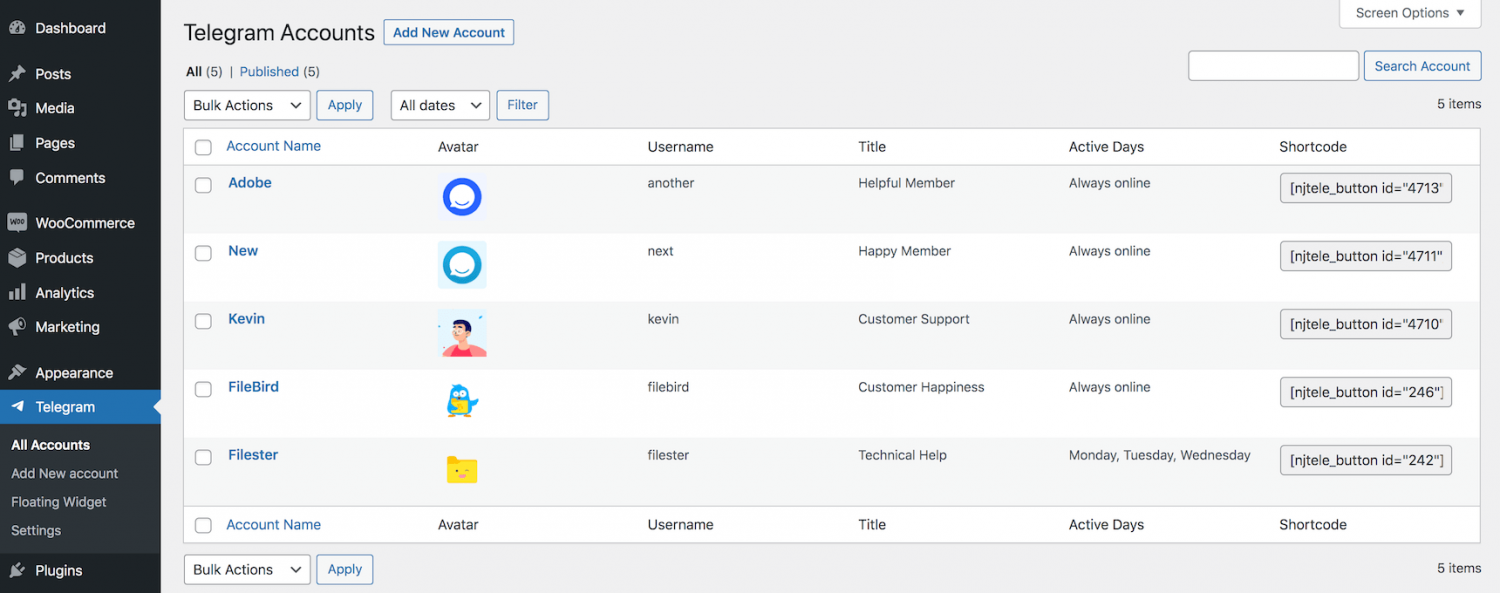Click the Add New Account button
Viewport: 1500px width, 593px height.
(x=448, y=32)
